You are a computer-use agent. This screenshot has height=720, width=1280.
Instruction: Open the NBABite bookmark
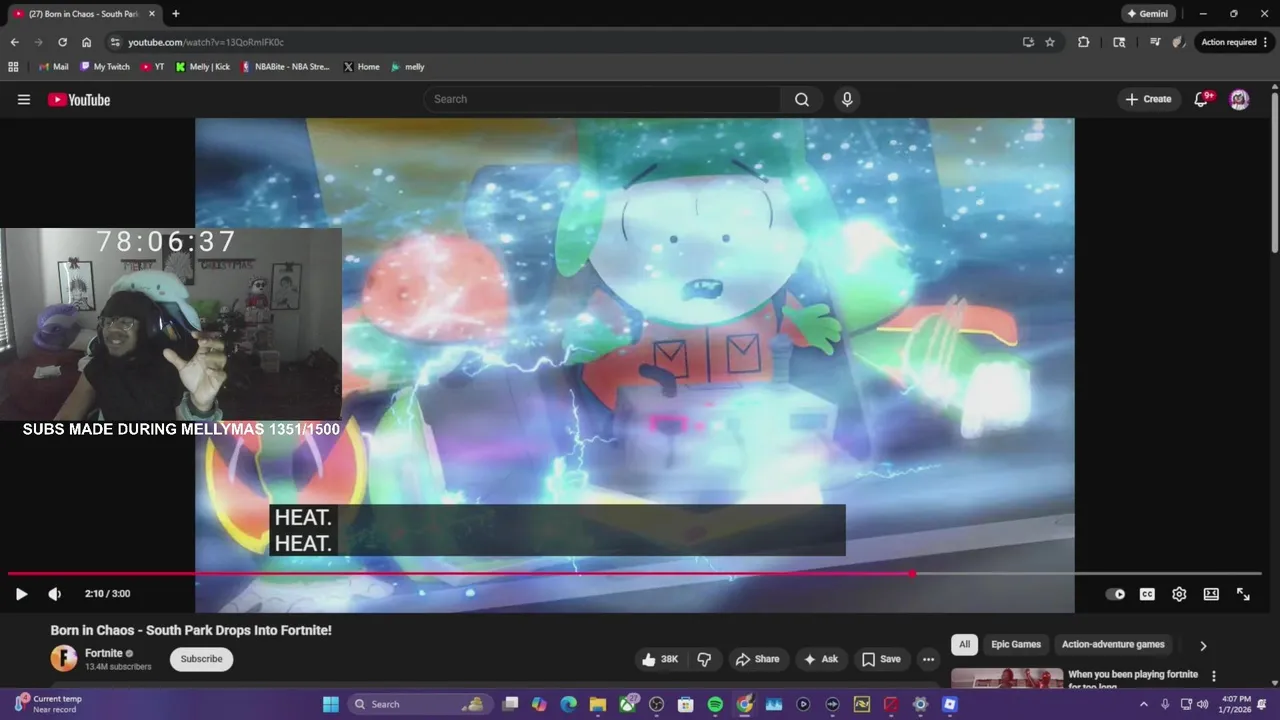(285, 67)
